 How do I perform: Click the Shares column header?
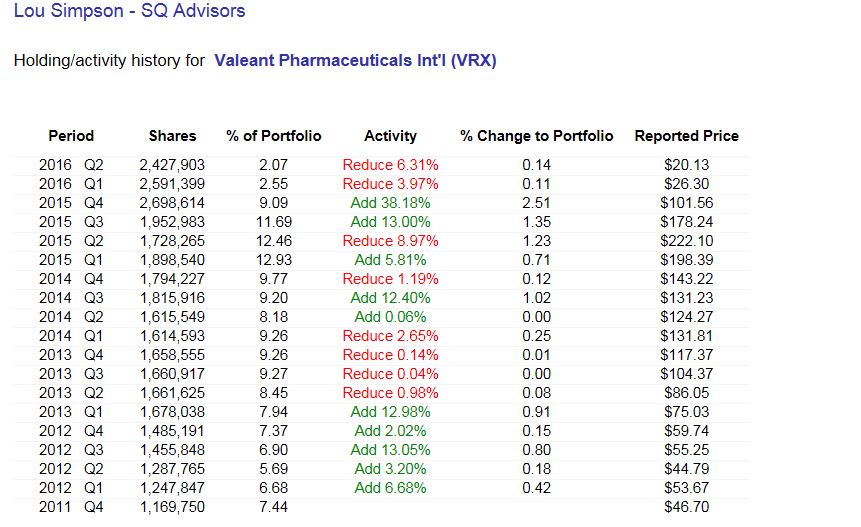[x=172, y=136]
